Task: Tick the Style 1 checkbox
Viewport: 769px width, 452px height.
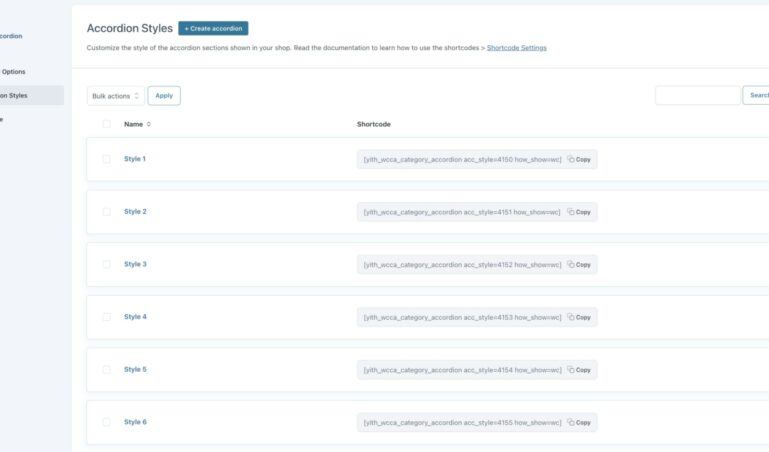Action: pos(107,159)
